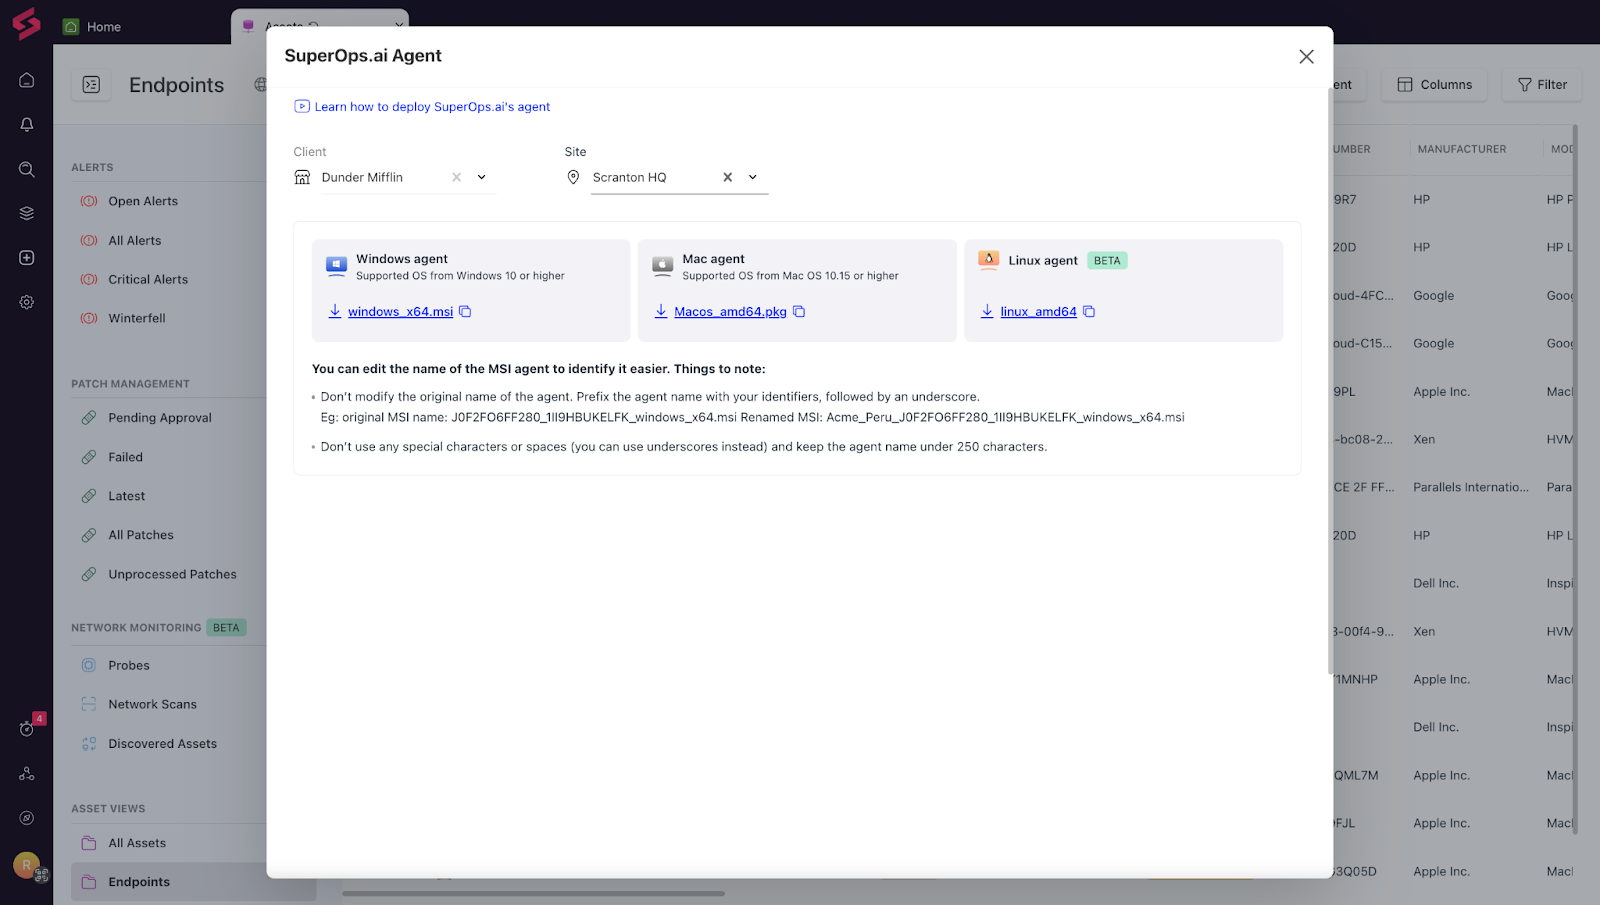Screen dimensions: 1600x905
Task: Copy the linux_amd64 download link
Action: (1089, 312)
